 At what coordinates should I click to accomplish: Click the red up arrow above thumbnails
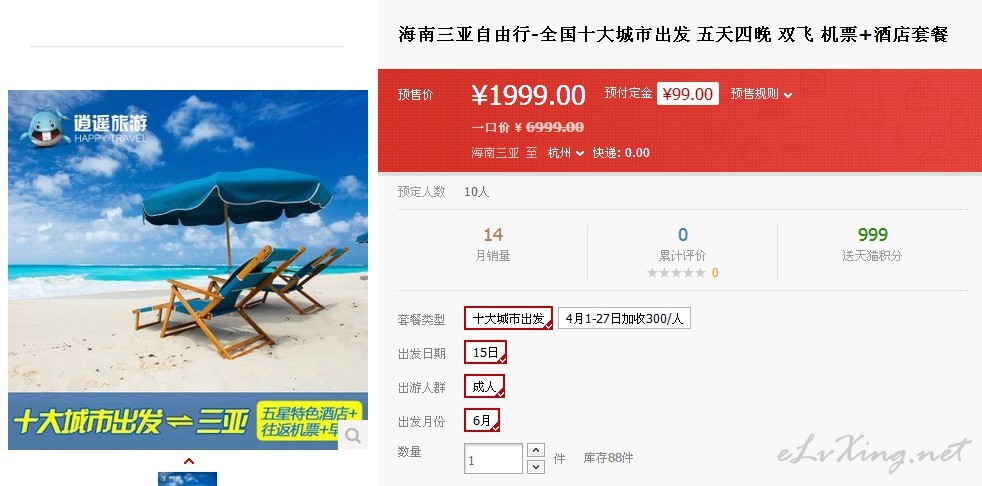point(189,462)
